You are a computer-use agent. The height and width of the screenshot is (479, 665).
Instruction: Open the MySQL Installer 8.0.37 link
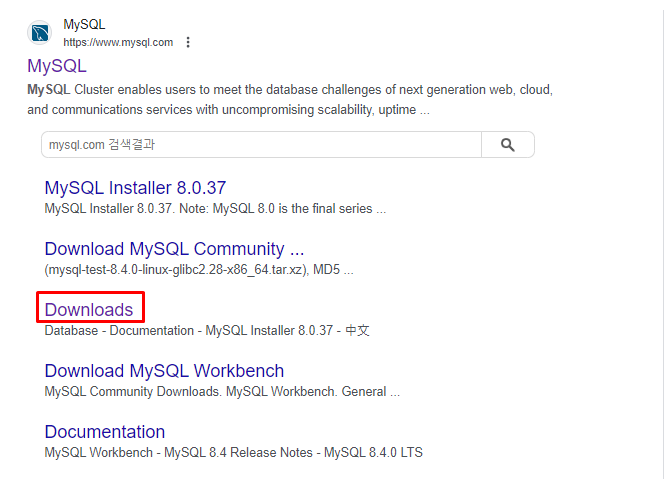(x=135, y=188)
